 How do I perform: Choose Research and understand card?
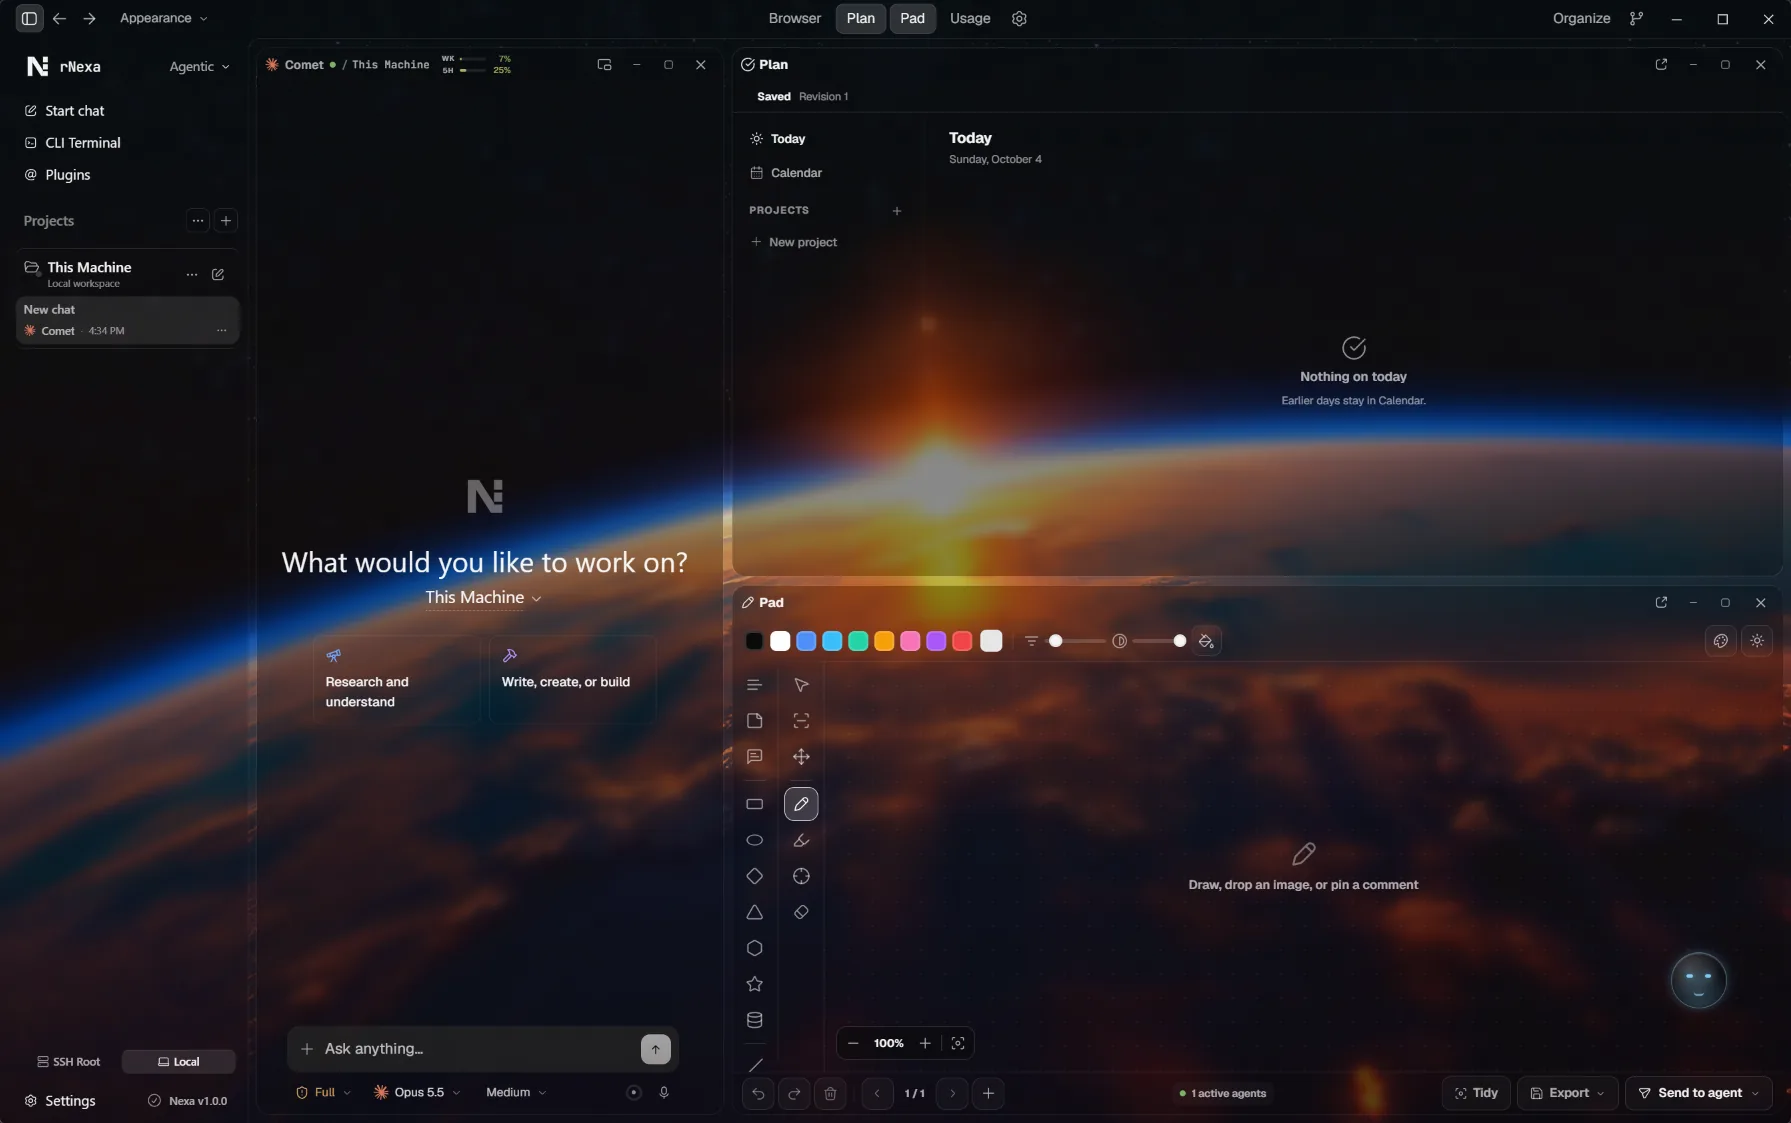click(x=396, y=680)
